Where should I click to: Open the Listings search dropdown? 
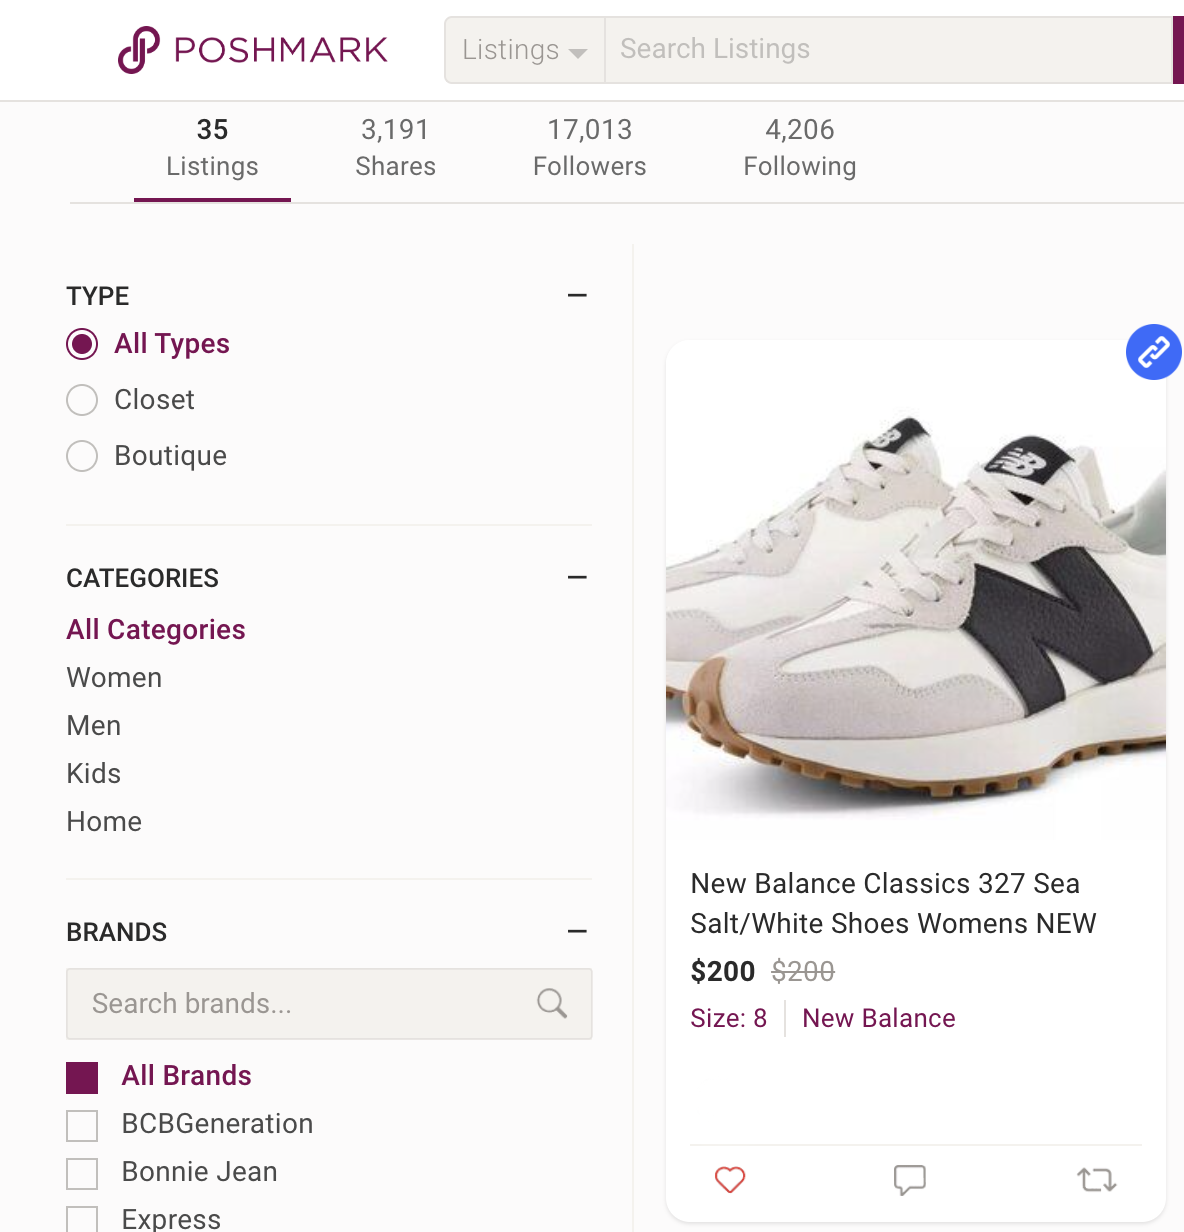coord(524,50)
